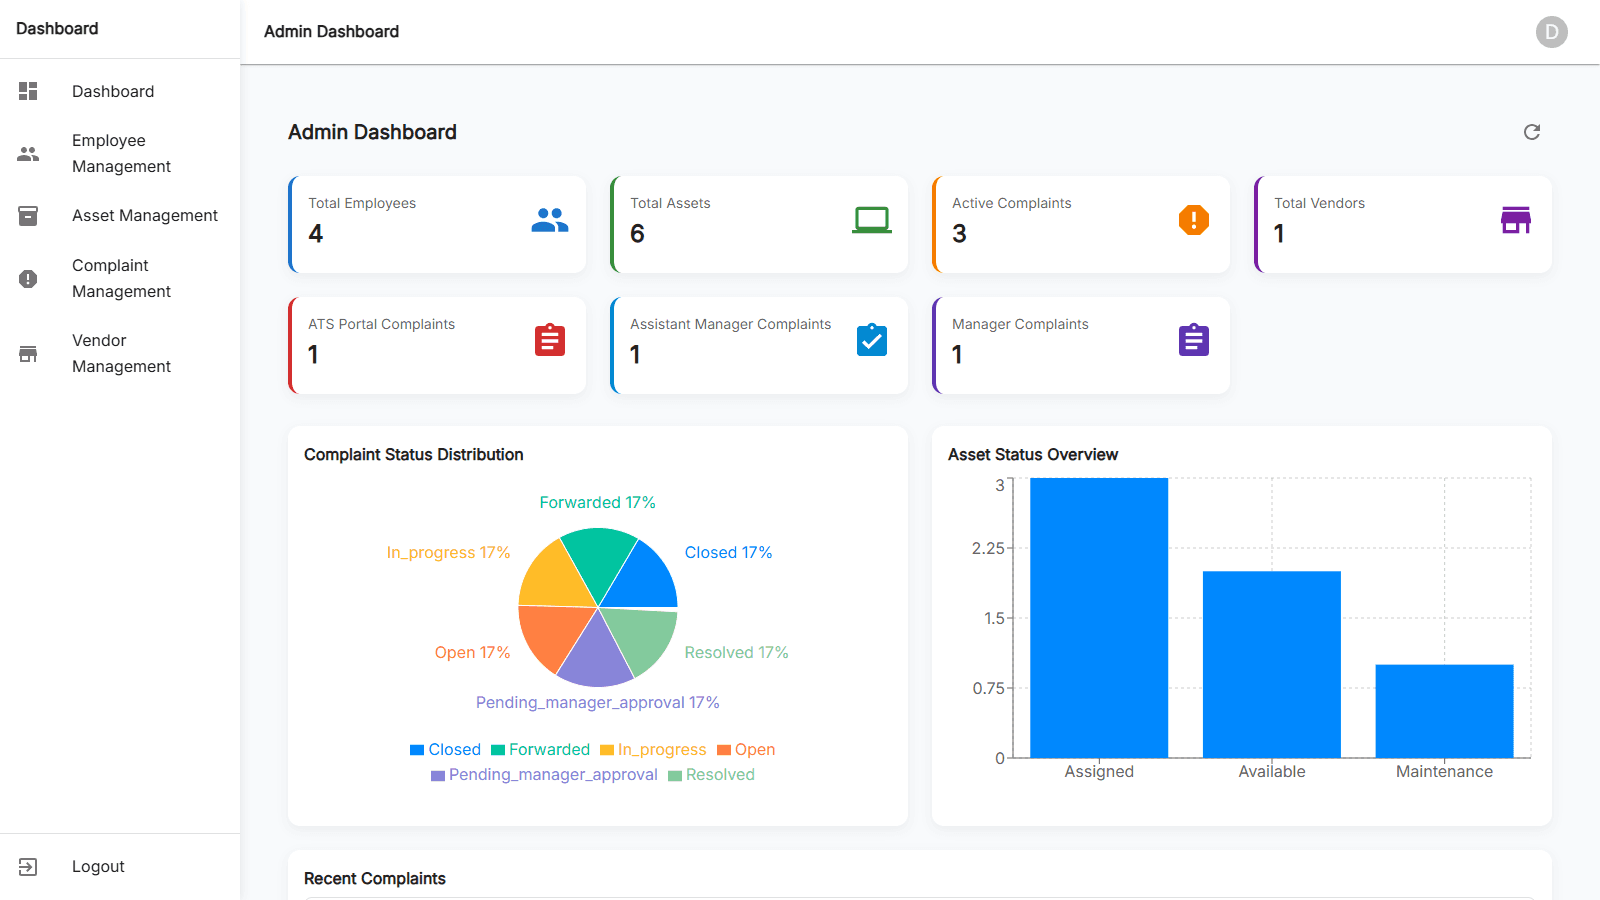Click the Assistant Manager Complaints label
This screenshot has height=900, width=1600.
[730, 324]
